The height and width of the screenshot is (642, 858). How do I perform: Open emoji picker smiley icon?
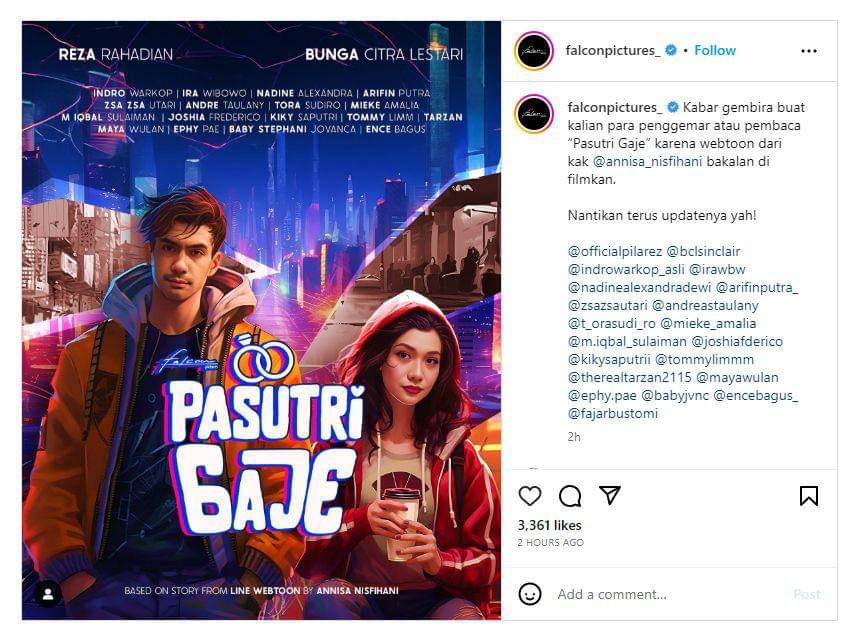point(529,594)
